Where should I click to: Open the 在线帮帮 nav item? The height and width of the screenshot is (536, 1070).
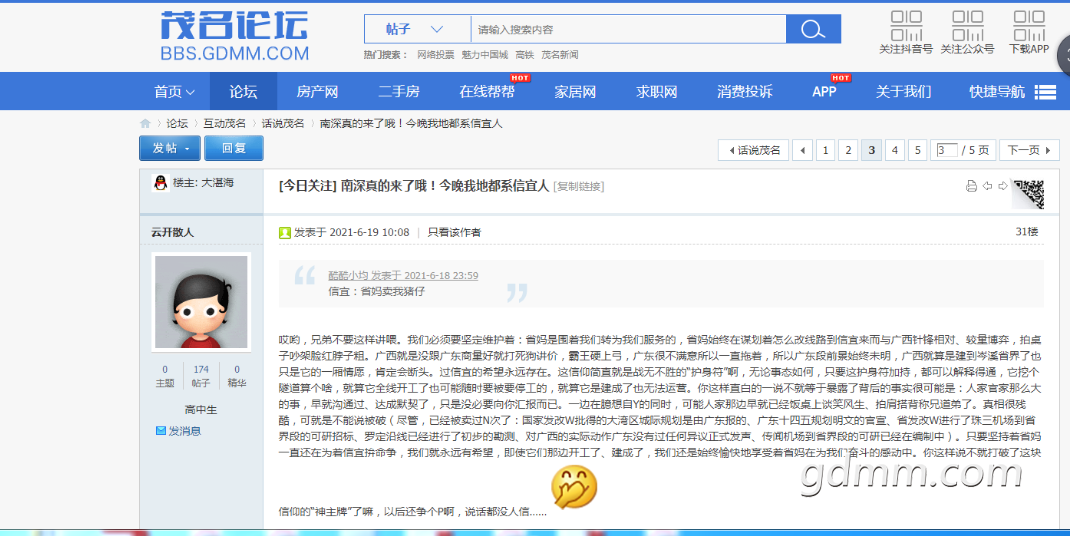[x=487, y=91]
